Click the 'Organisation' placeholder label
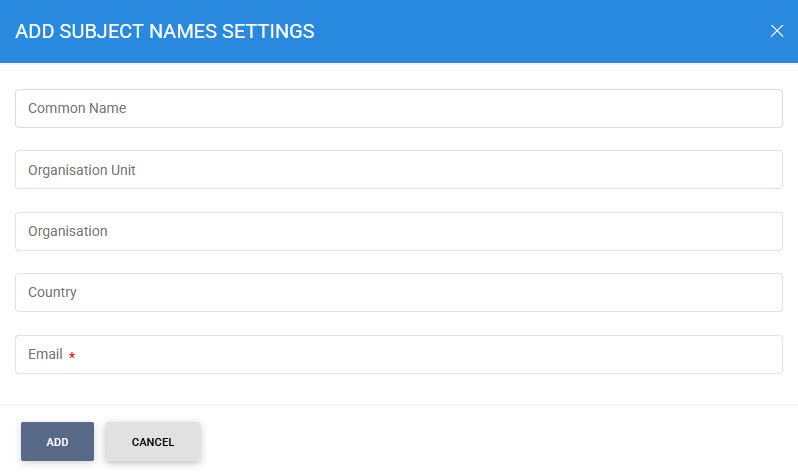798x476 pixels. coord(68,231)
